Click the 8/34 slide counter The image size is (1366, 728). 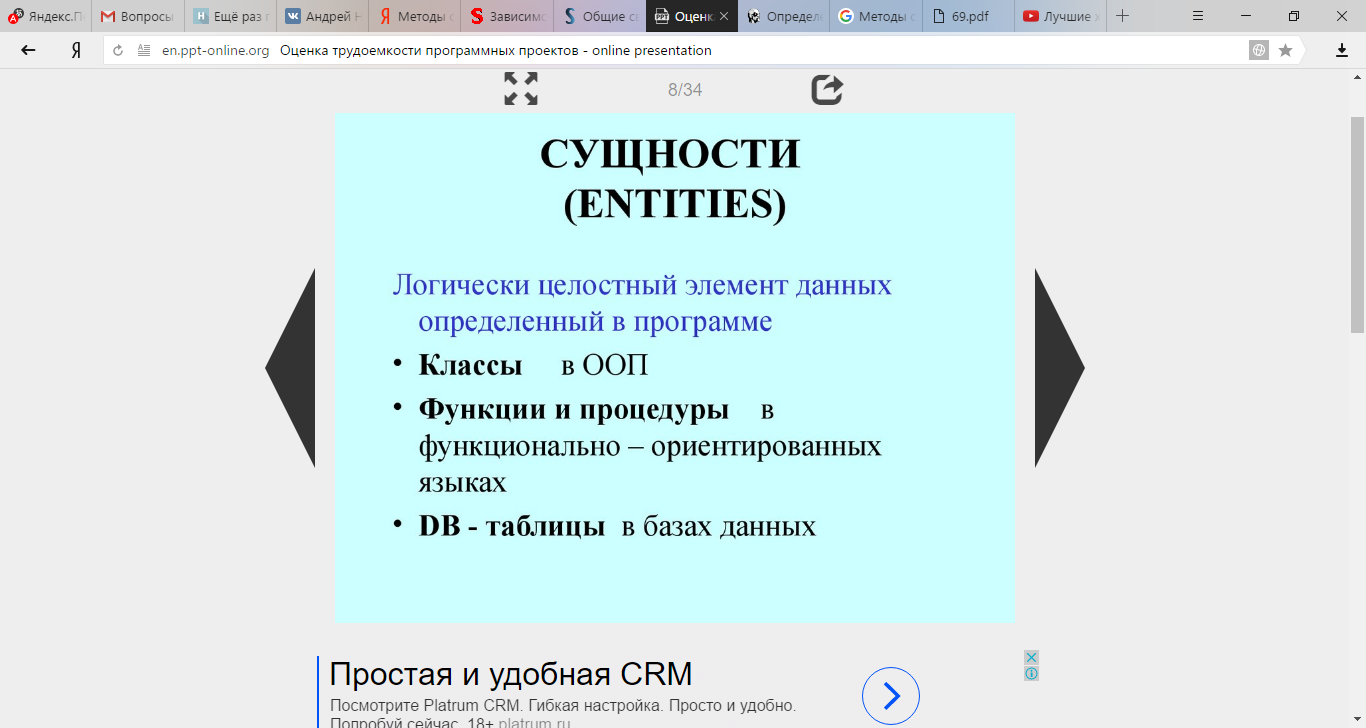(685, 90)
